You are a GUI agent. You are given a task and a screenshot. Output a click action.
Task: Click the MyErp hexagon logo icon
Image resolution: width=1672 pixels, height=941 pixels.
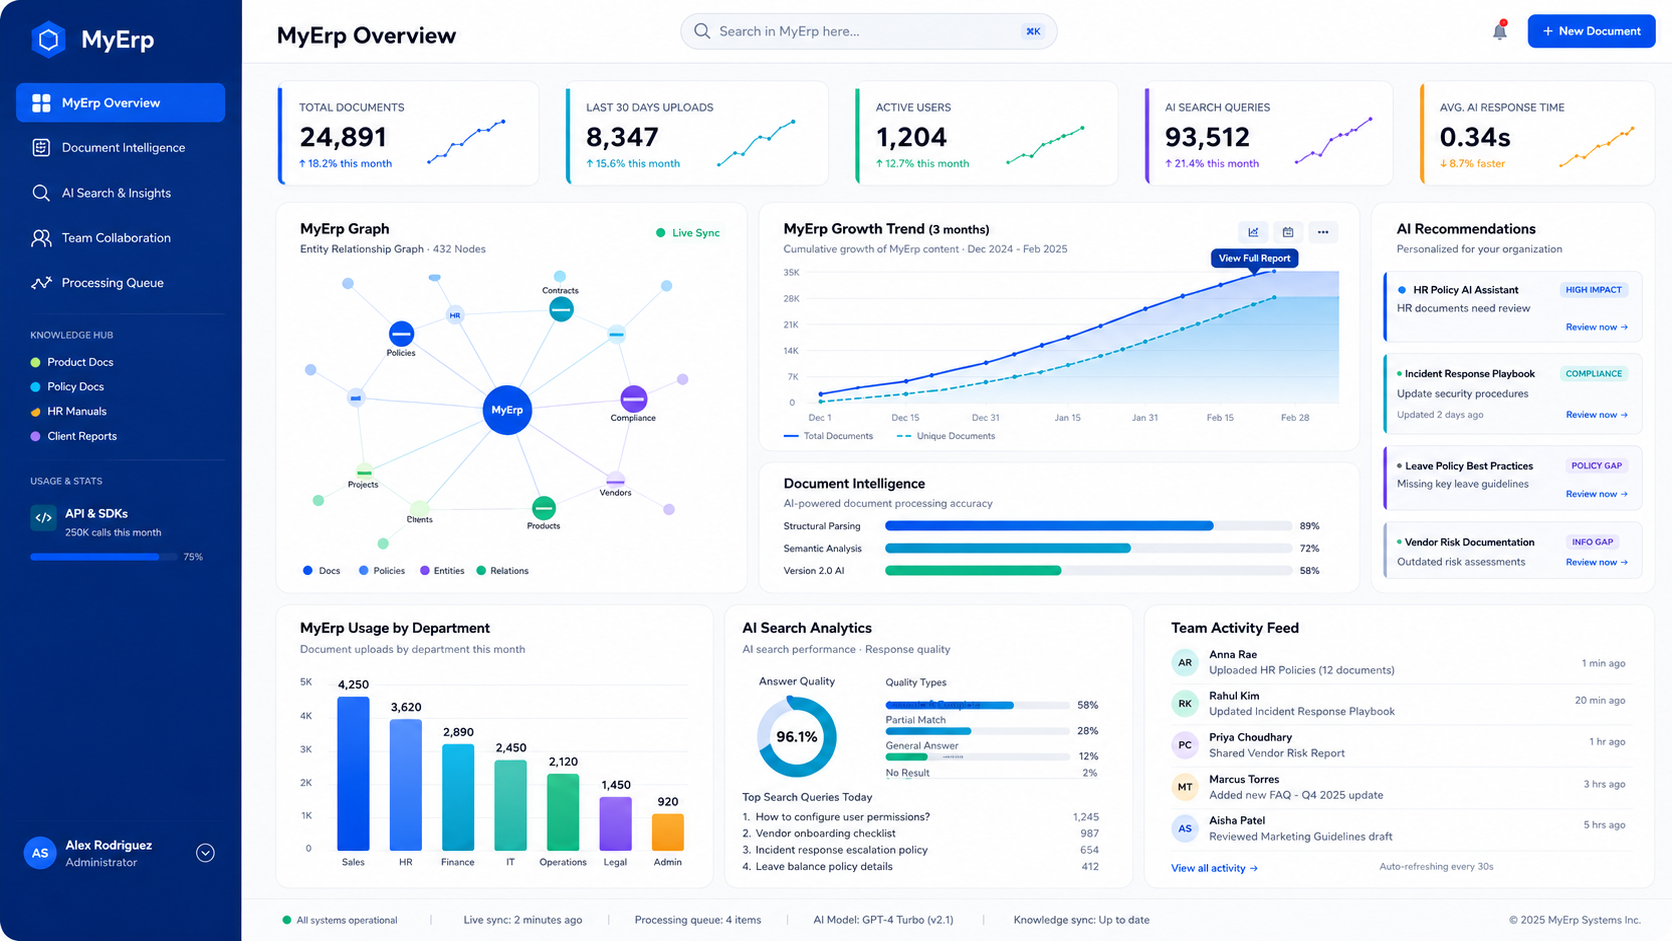coord(48,39)
